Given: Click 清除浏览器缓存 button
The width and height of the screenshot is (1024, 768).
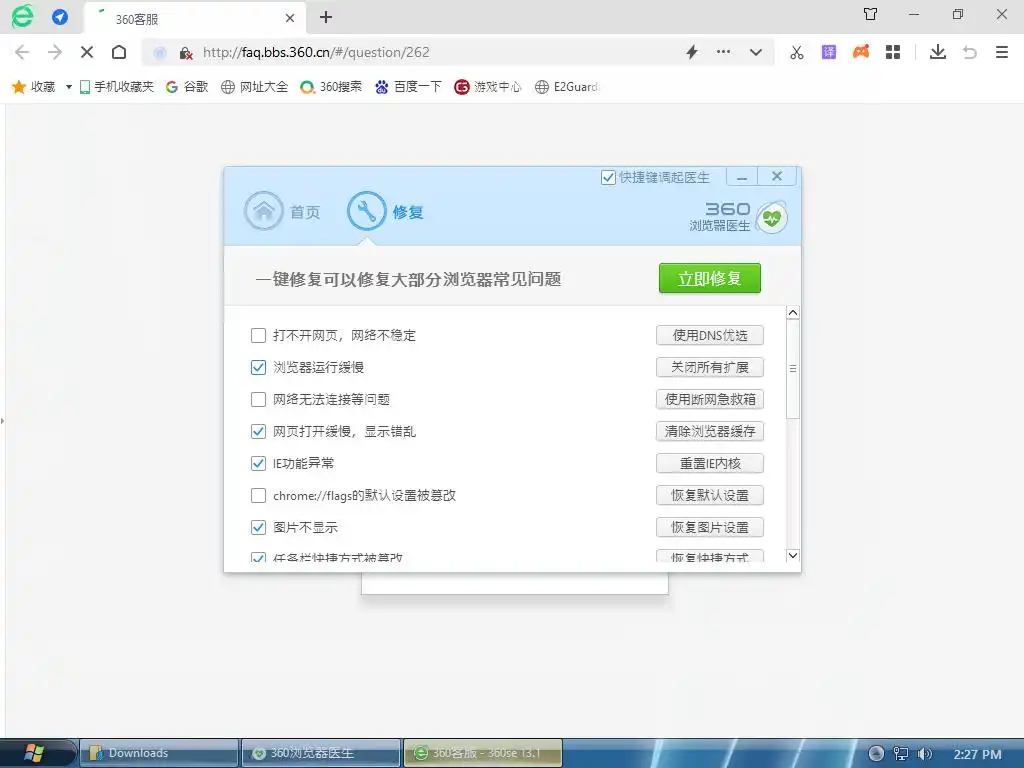Looking at the screenshot, I should tap(710, 432).
